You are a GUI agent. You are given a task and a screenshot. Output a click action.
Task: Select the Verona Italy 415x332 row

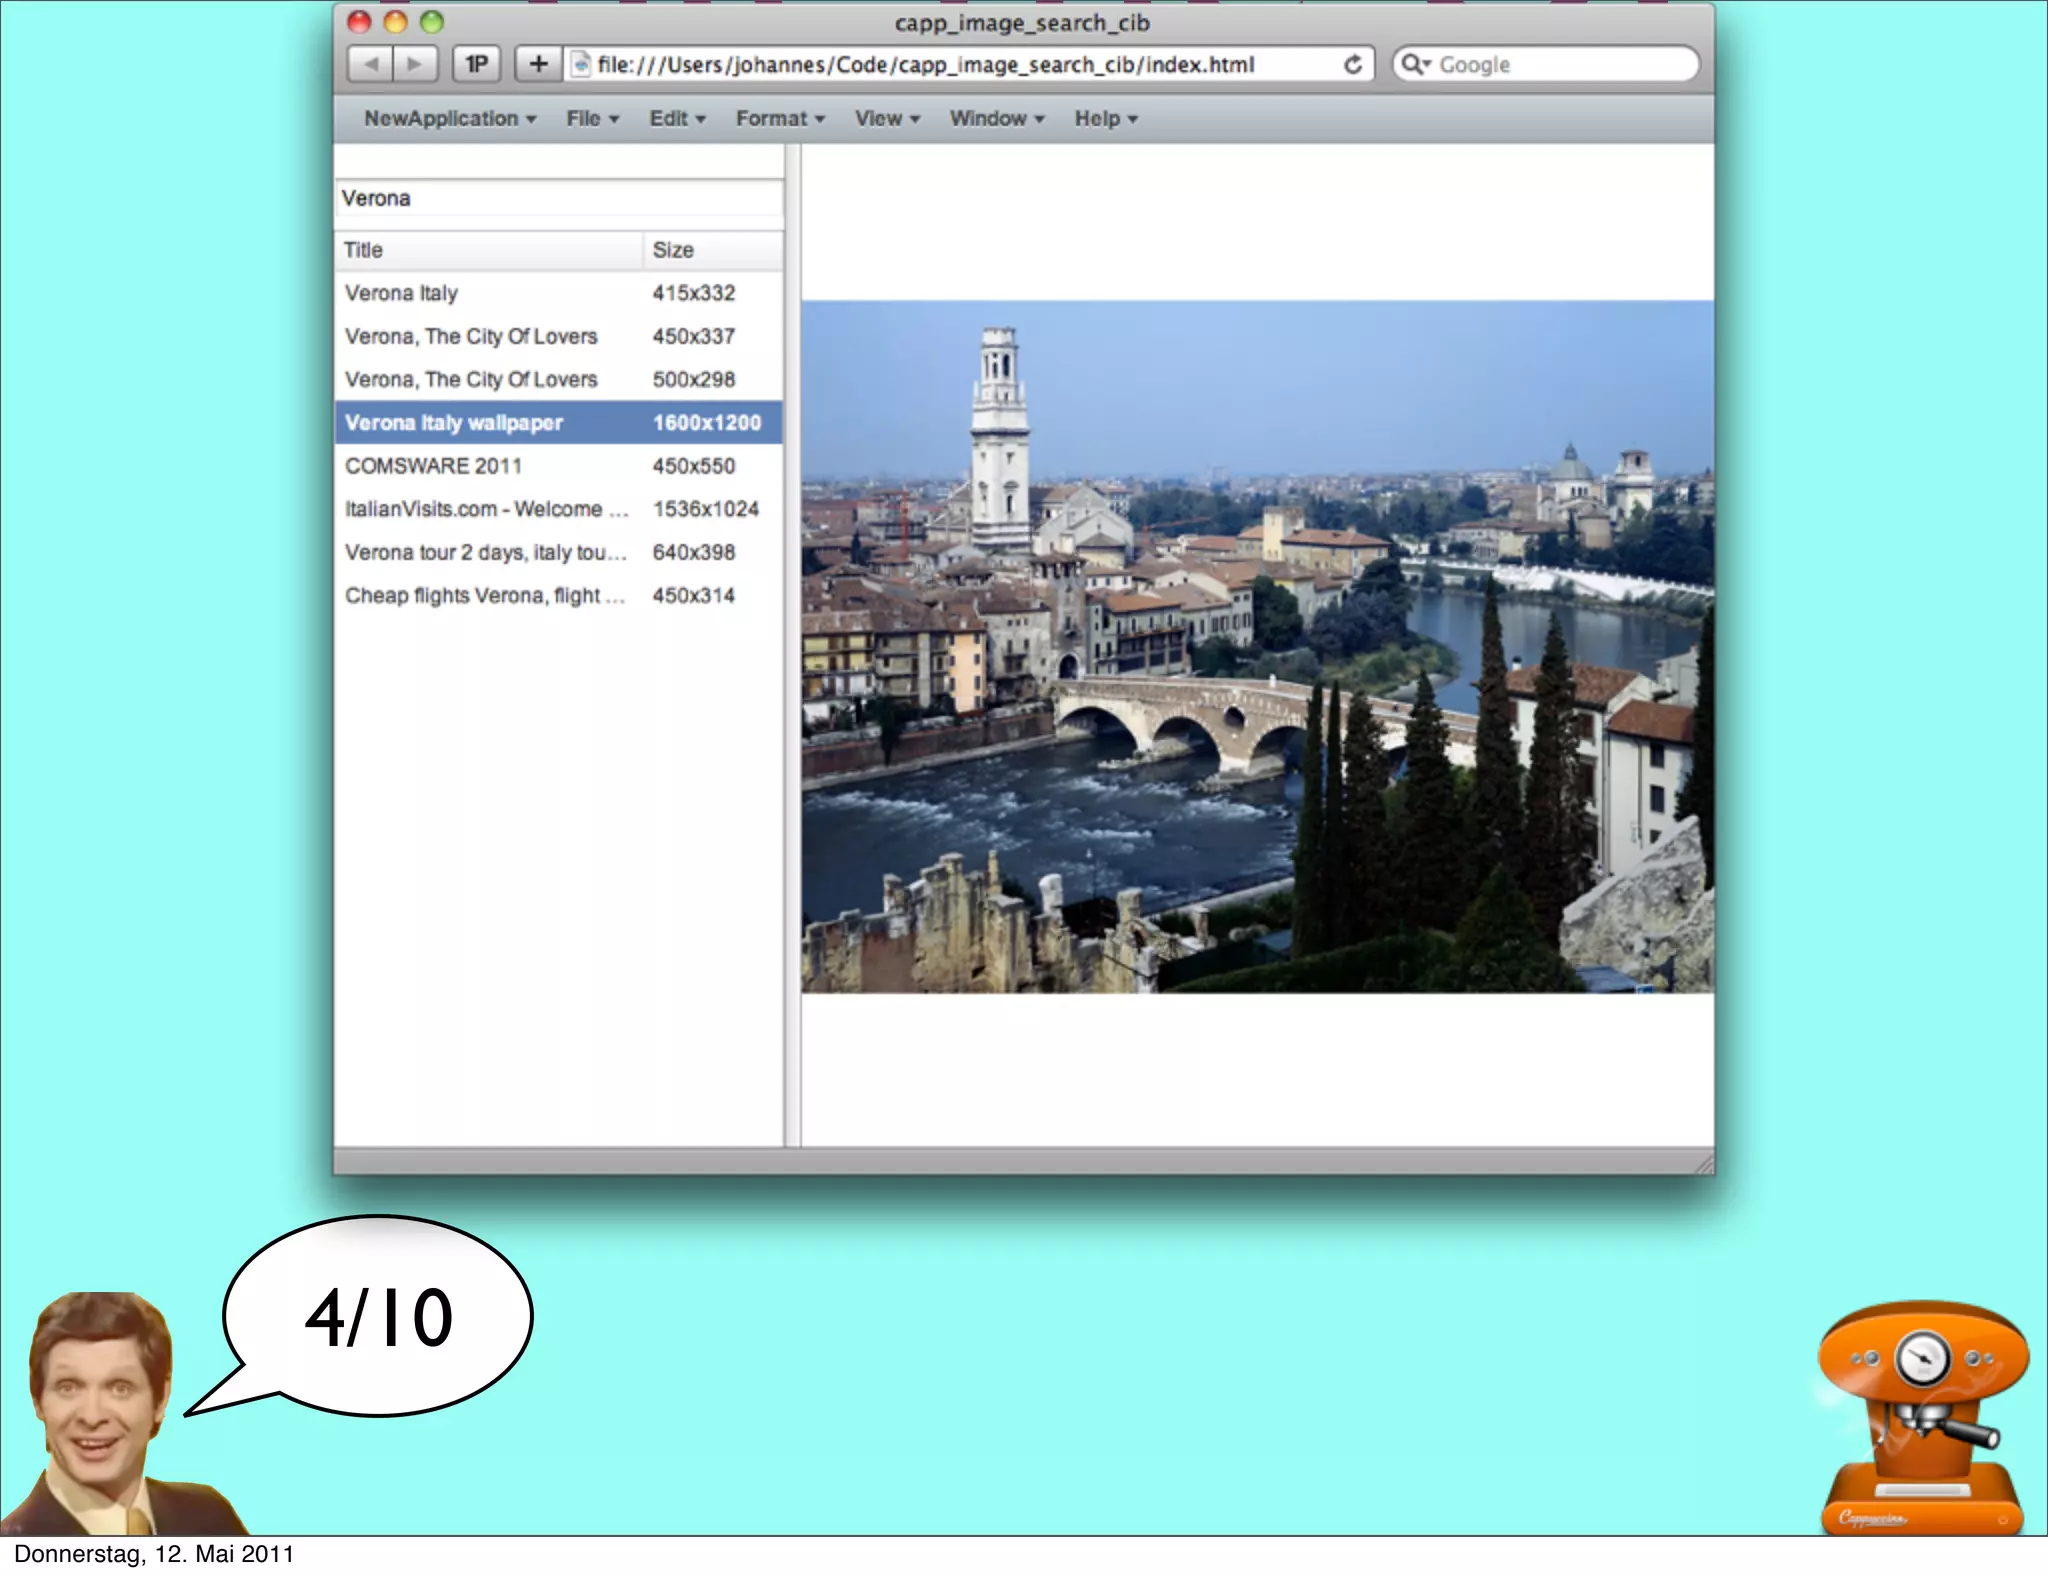click(558, 293)
